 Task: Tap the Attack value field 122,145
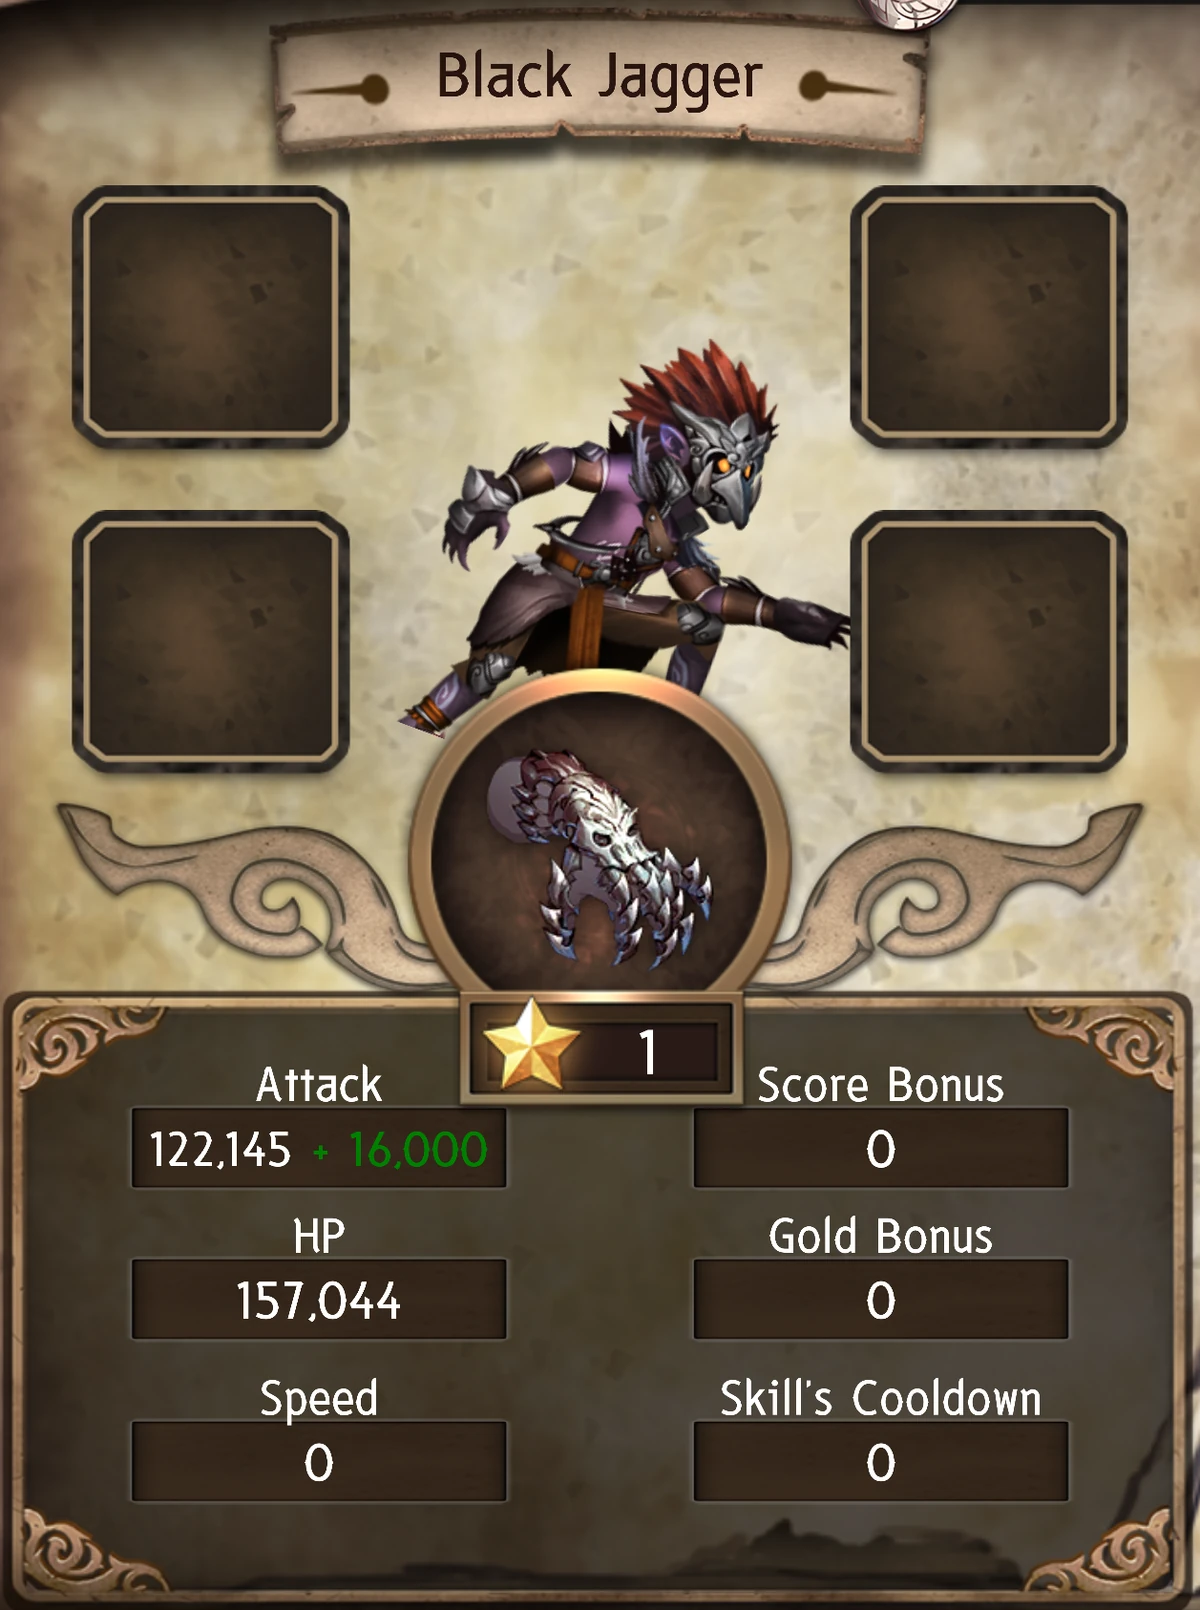click(220, 1149)
